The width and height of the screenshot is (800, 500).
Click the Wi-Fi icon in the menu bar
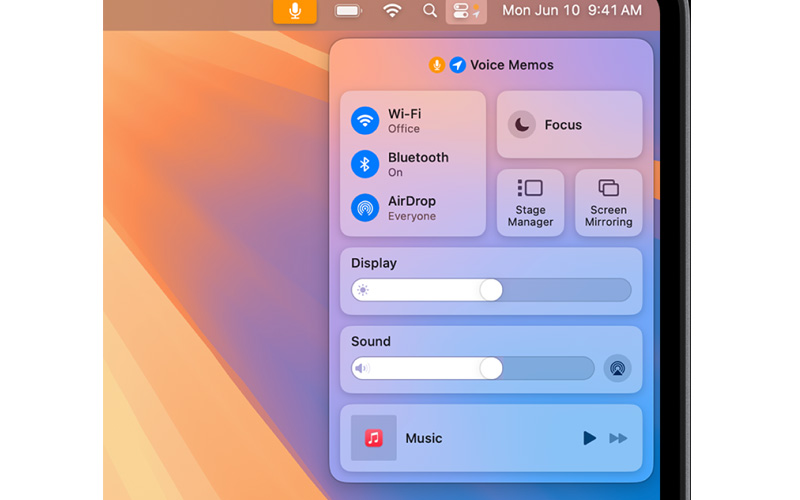[392, 11]
